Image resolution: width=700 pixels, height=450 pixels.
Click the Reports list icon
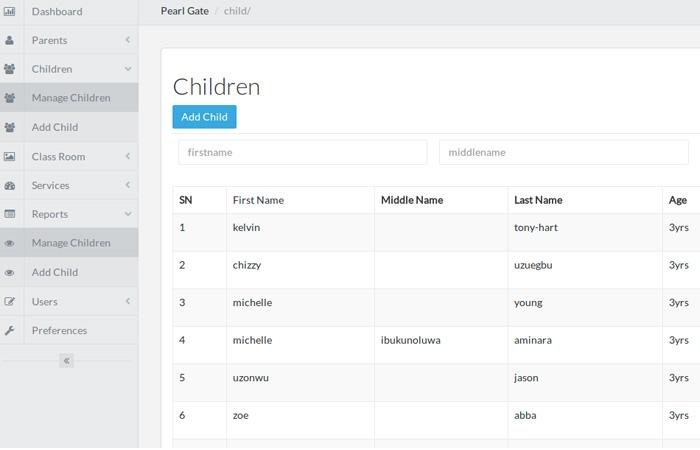(x=10, y=214)
